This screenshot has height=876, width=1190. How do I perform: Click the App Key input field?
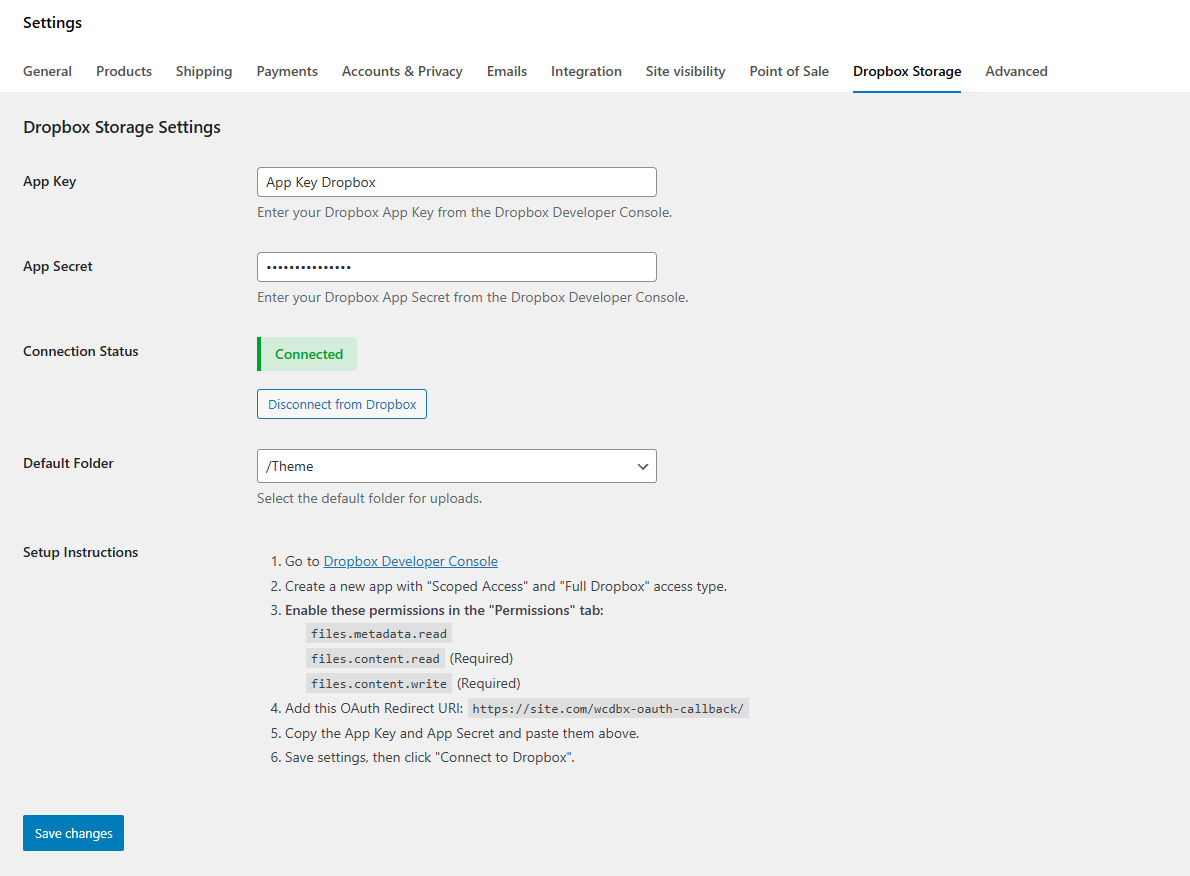pos(456,182)
